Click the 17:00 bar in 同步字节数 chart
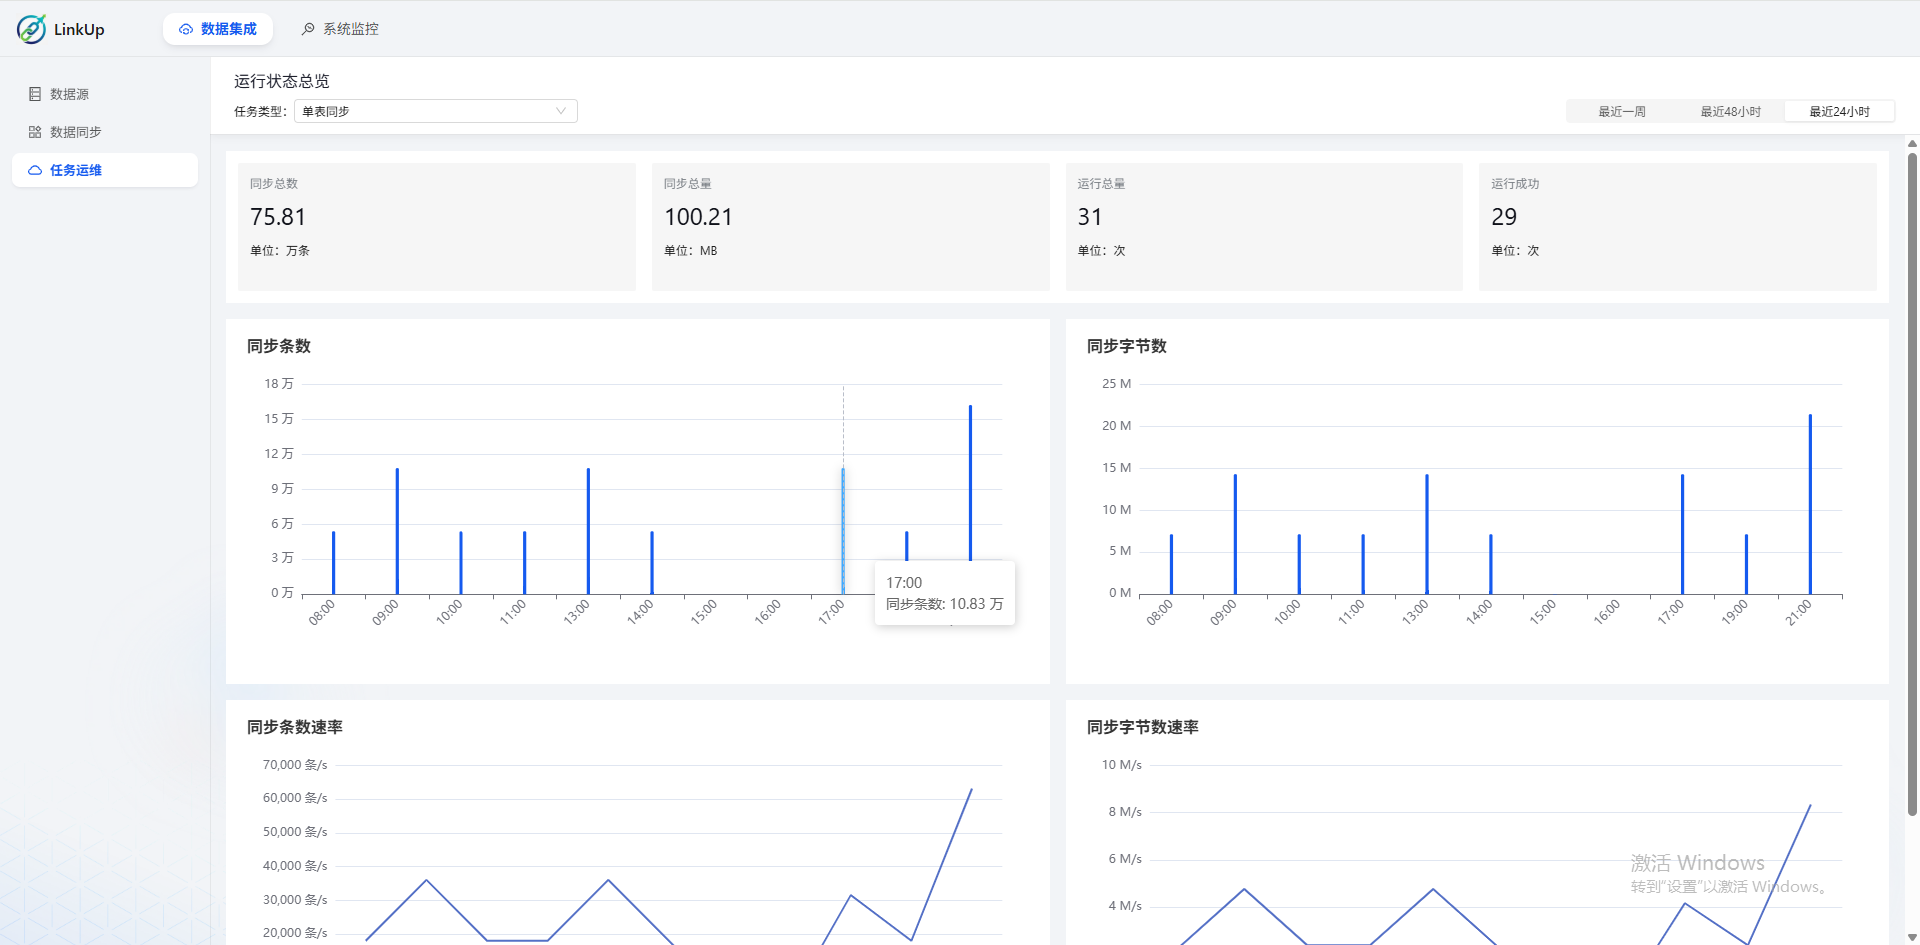The image size is (1920, 945). tap(1682, 535)
